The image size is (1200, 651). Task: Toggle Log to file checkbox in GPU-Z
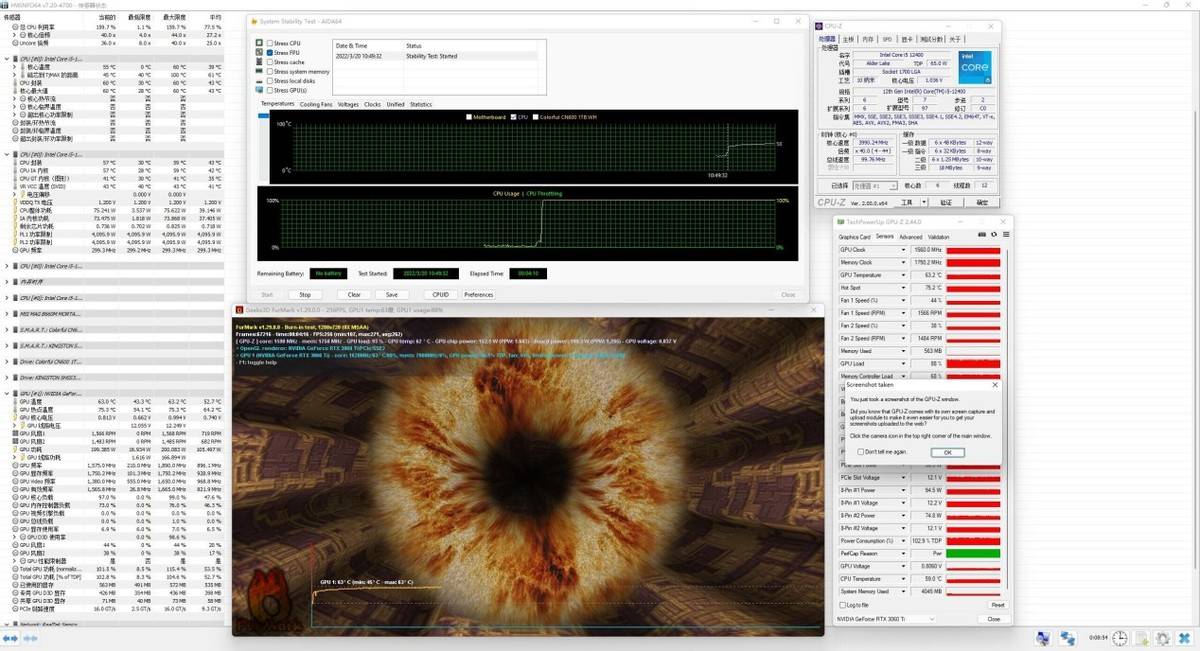[843, 605]
